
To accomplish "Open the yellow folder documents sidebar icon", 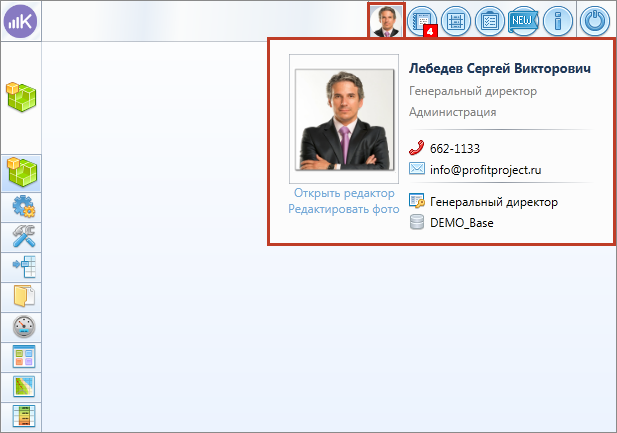I will [x=24, y=296].
